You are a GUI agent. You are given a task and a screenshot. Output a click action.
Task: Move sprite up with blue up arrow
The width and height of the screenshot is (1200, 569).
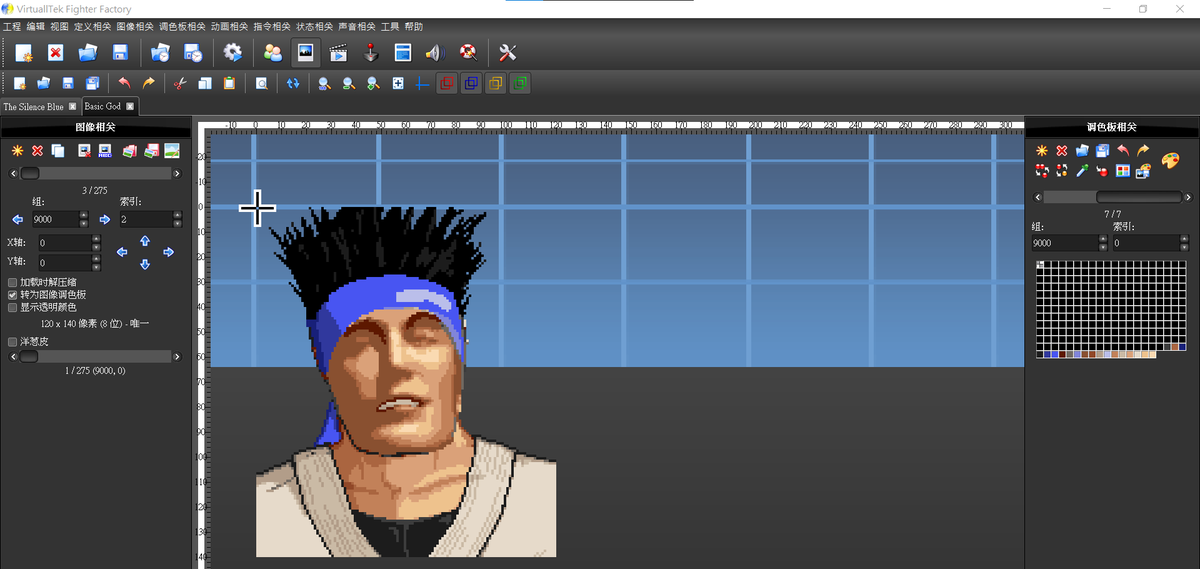[x=145, y=240]
